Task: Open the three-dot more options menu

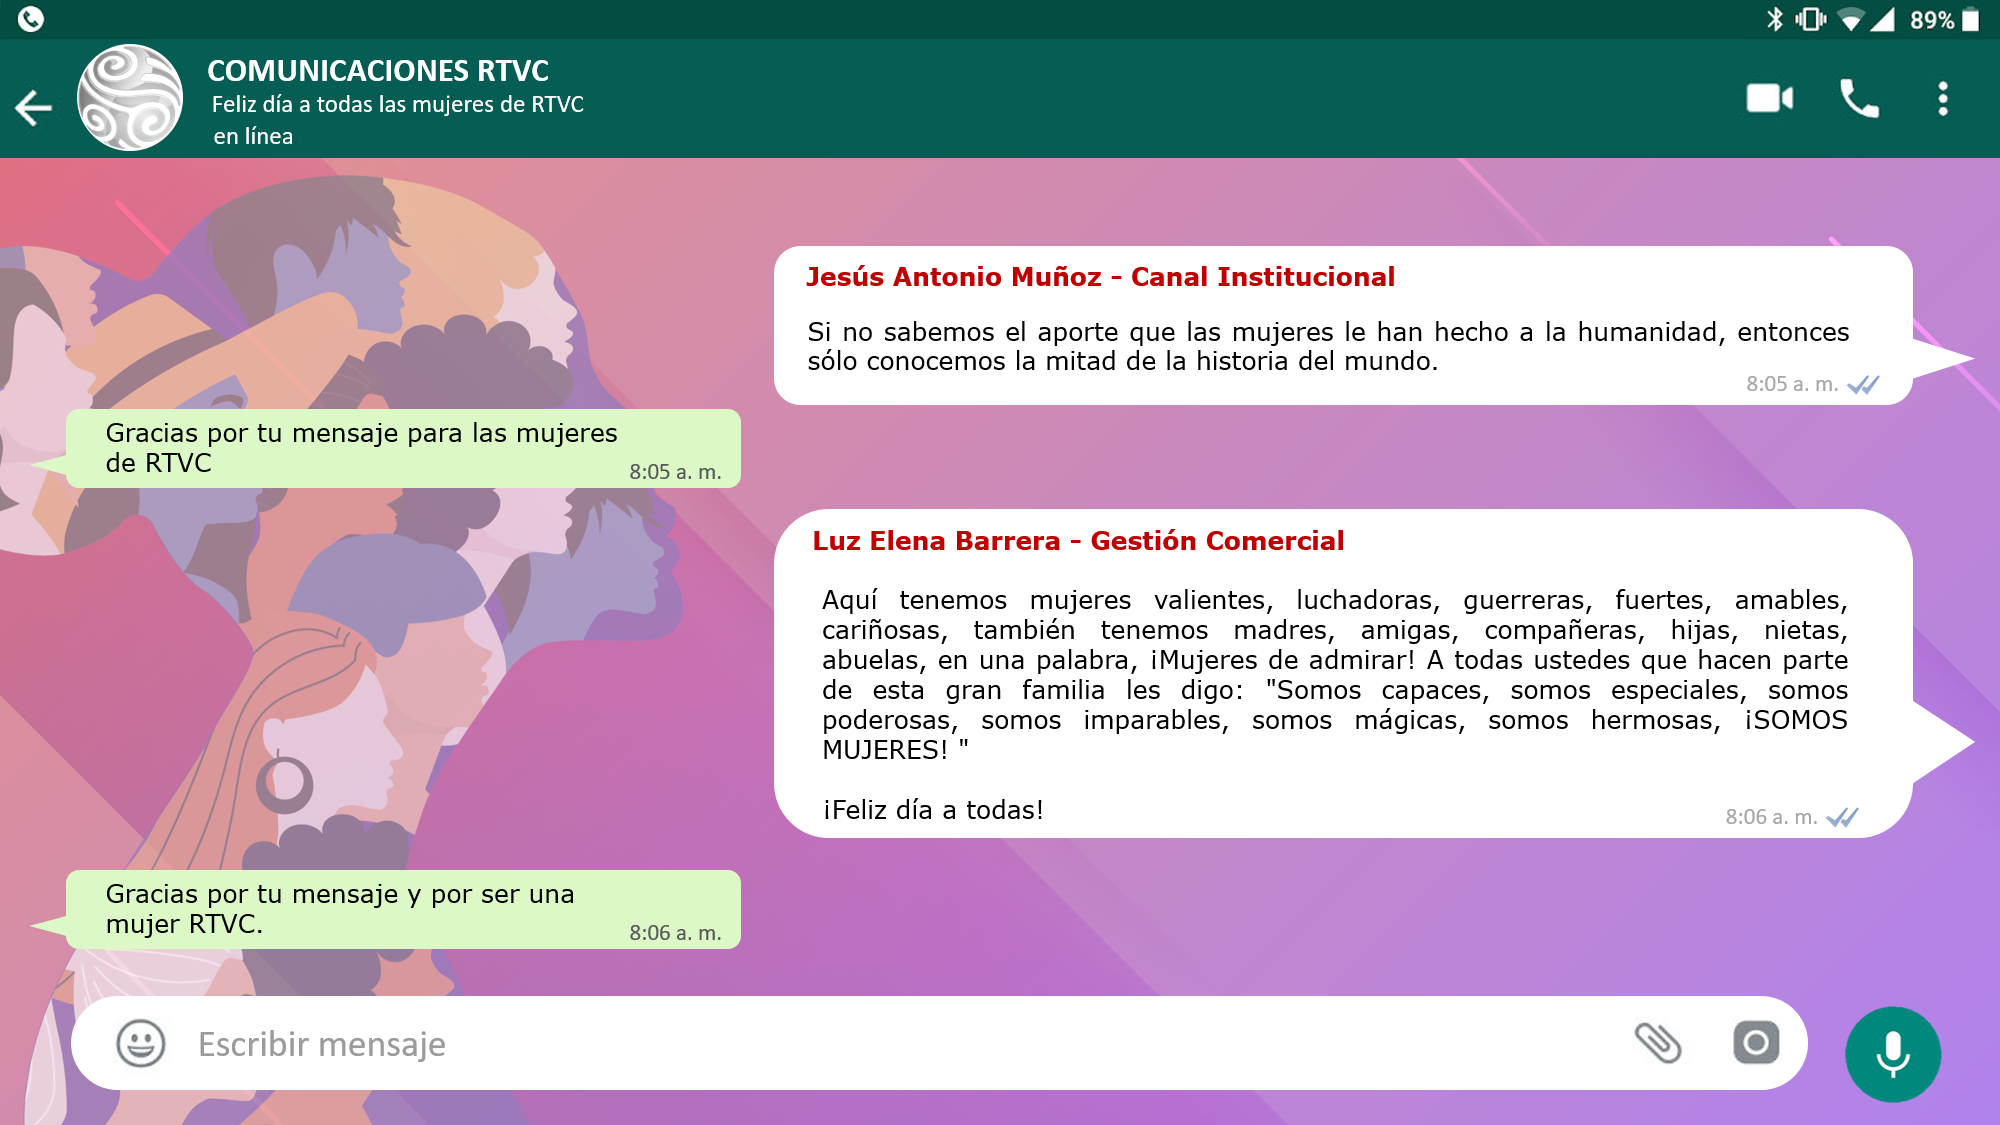Action: click(1942, 98)
